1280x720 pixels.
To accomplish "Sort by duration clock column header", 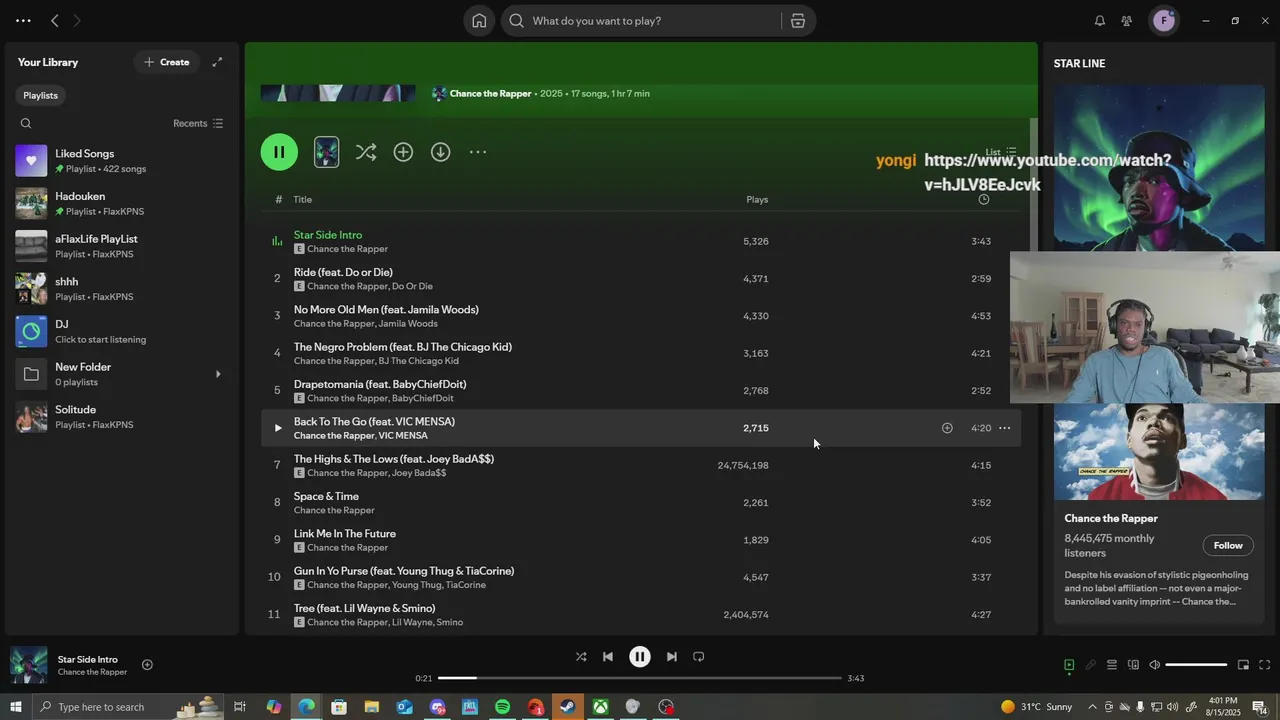I will click(x=984, y=200).
